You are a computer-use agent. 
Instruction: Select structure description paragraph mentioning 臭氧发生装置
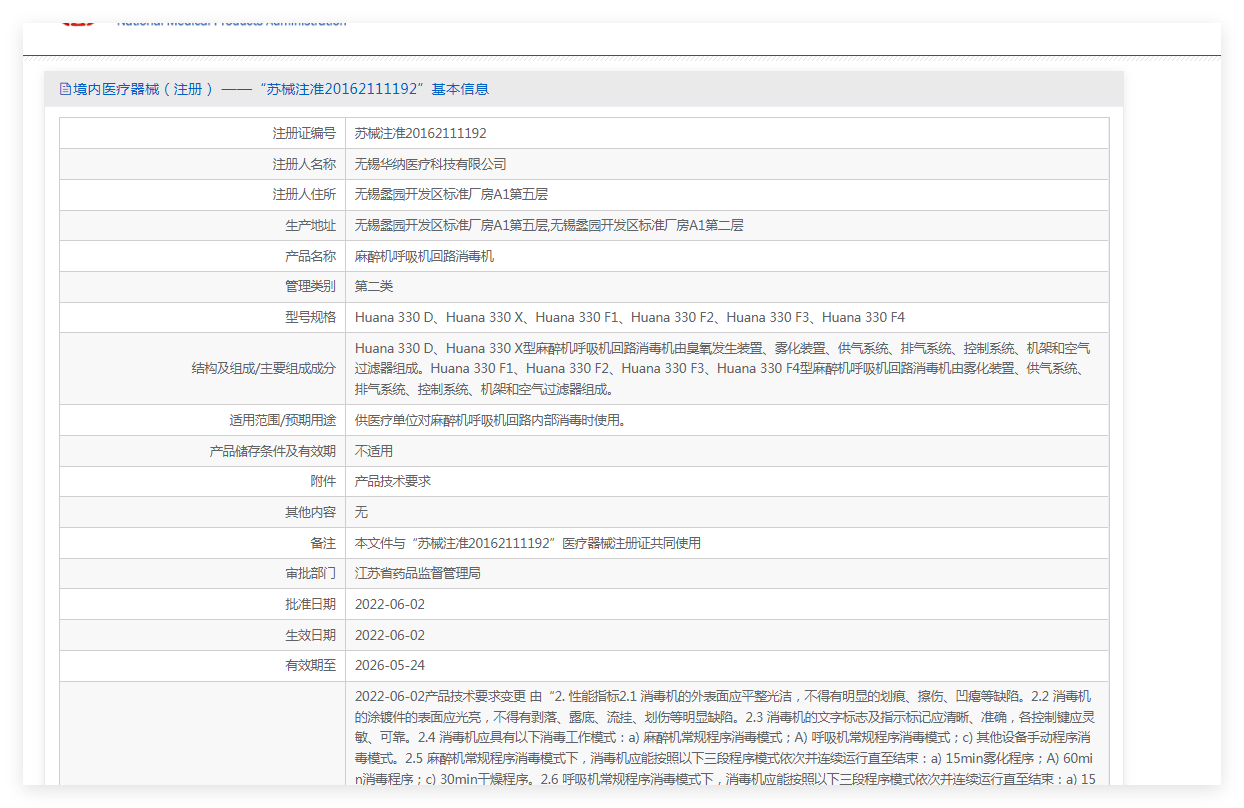point(723,368)
